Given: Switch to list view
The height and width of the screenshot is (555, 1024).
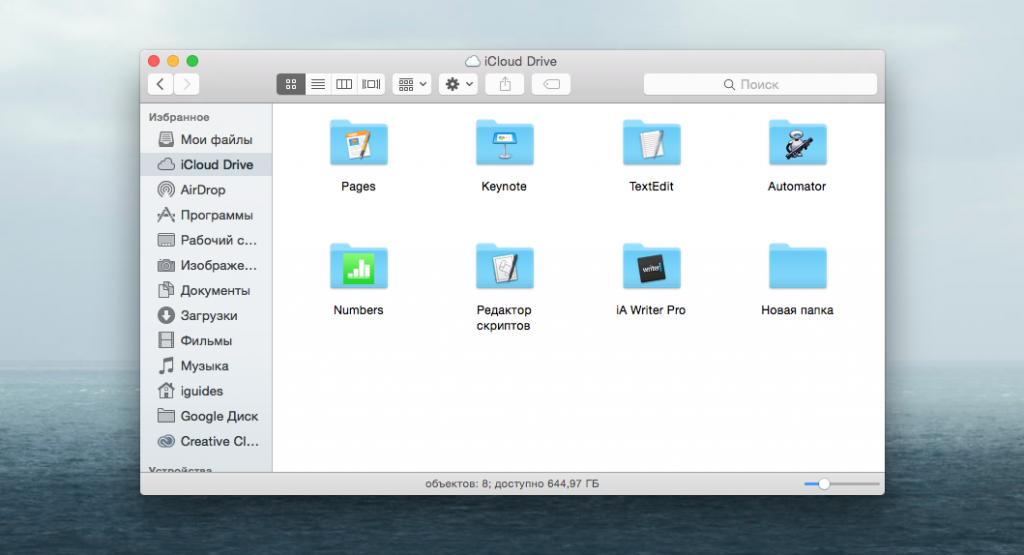Looking at the screenshot, I should (318, 84).
